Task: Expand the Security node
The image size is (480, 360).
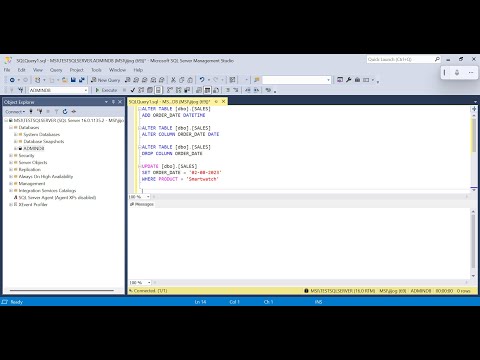Action: coord(11,155)
